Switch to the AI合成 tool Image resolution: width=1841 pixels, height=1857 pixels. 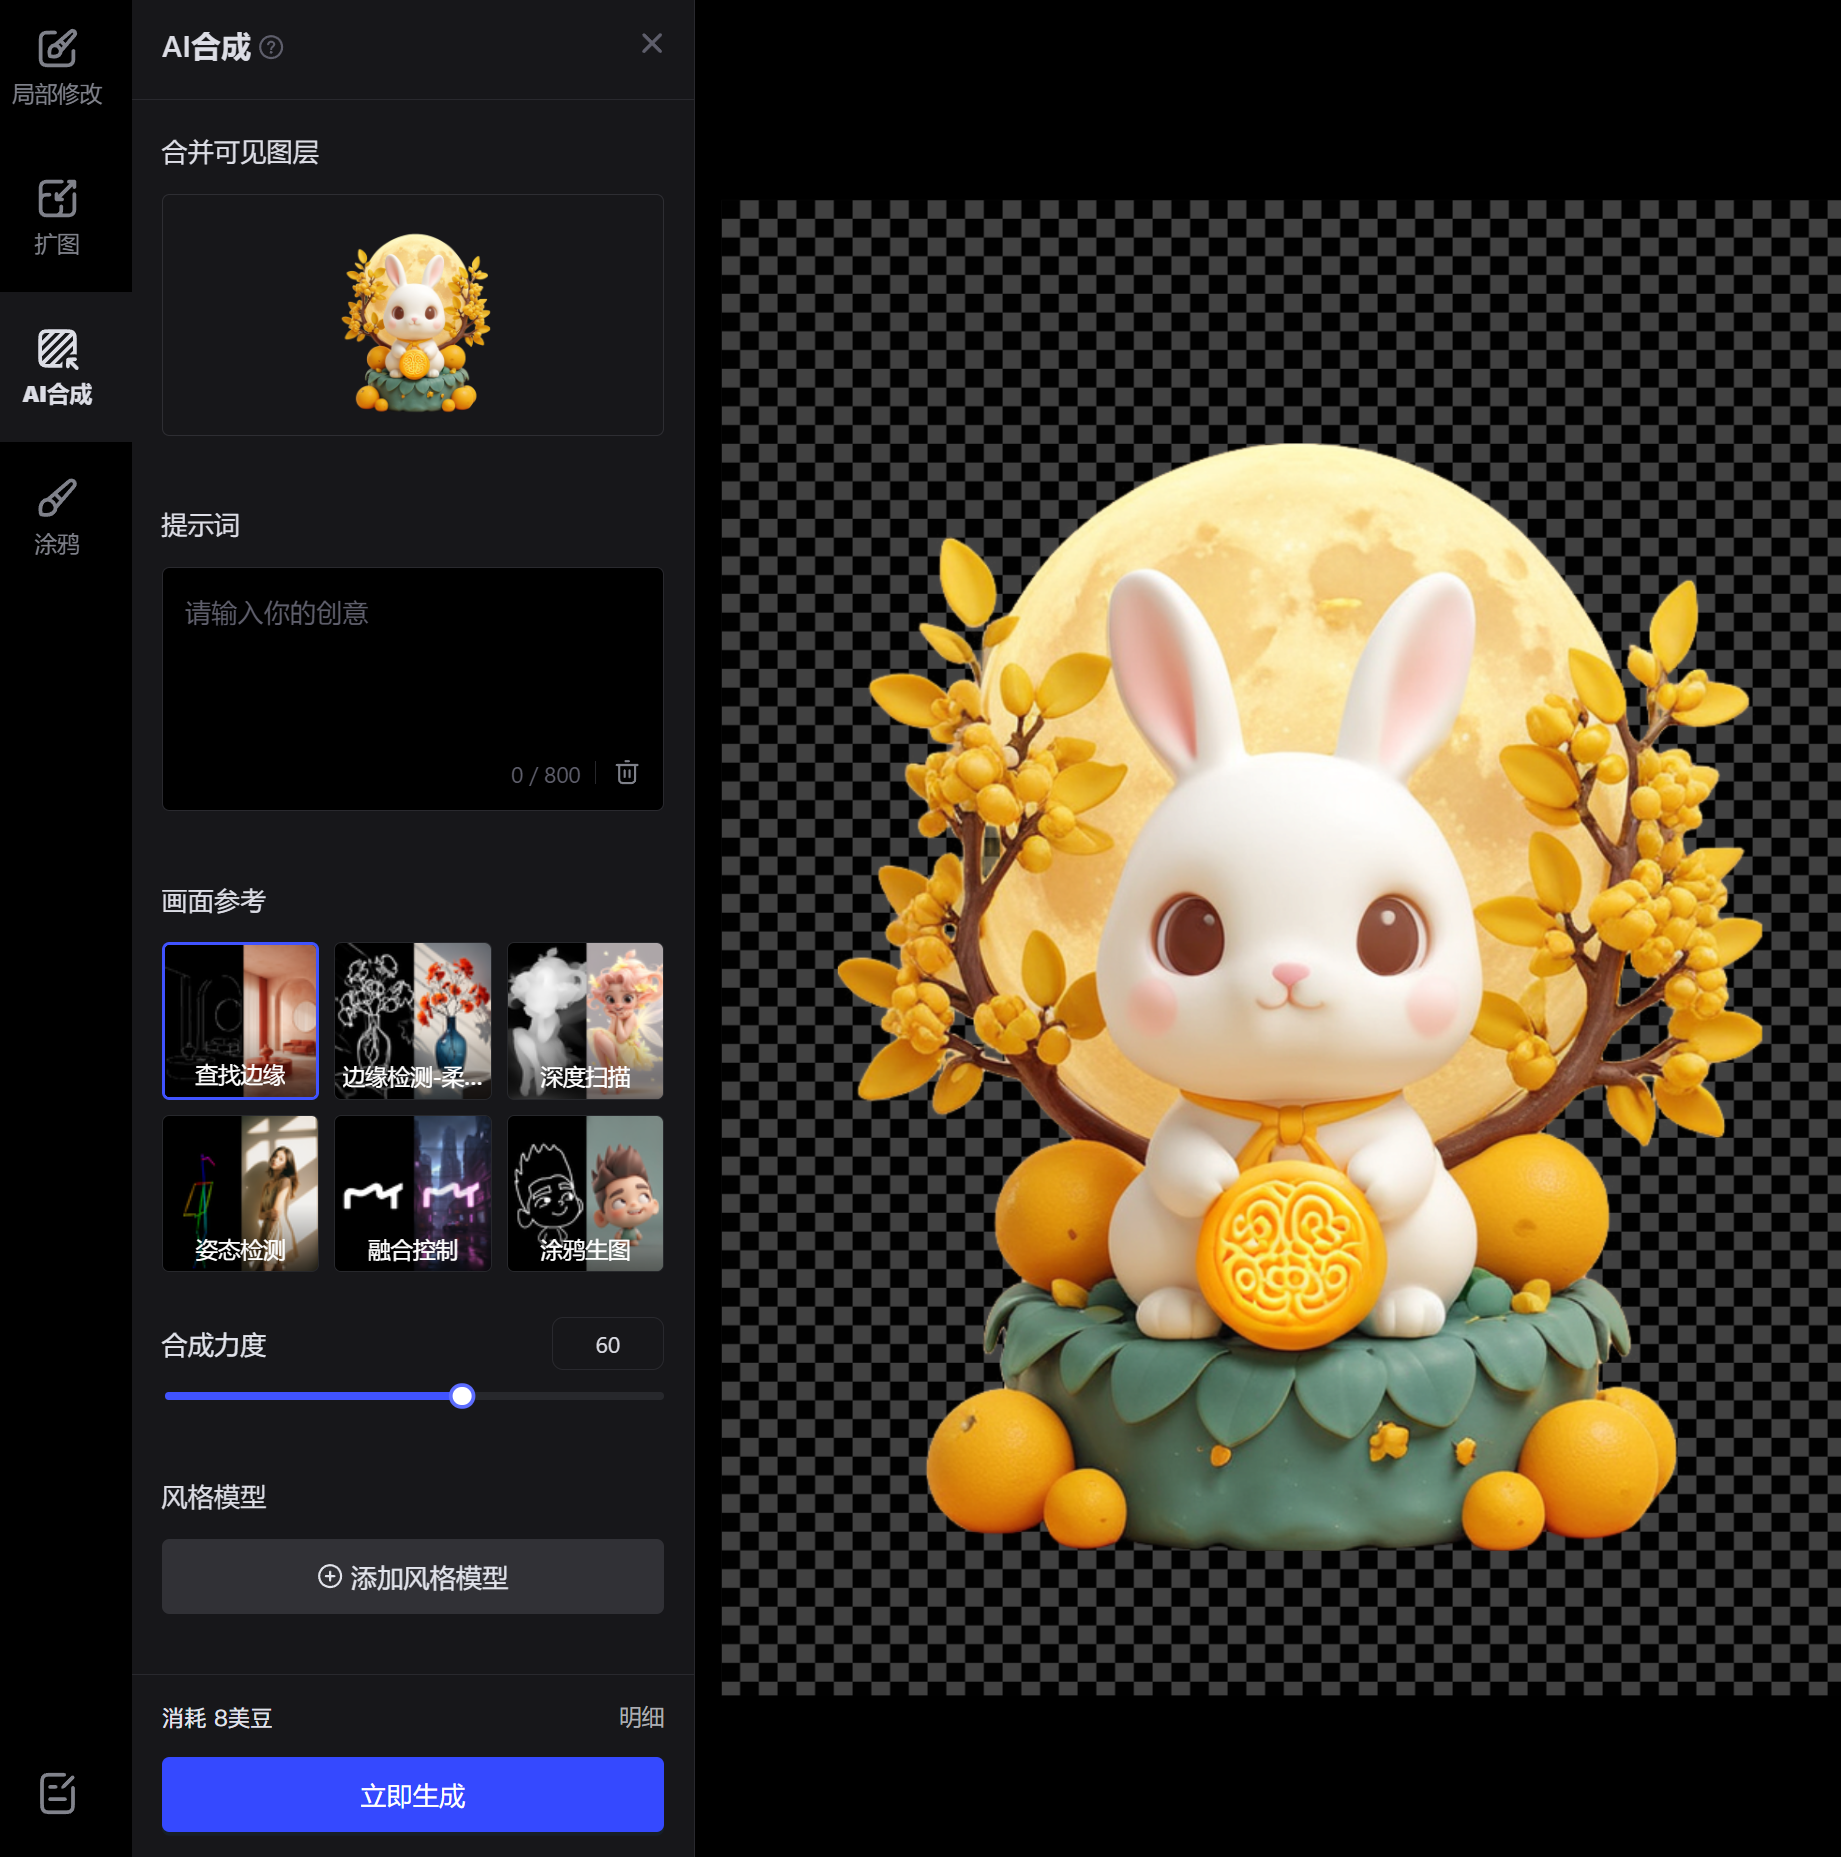[57, 367]
